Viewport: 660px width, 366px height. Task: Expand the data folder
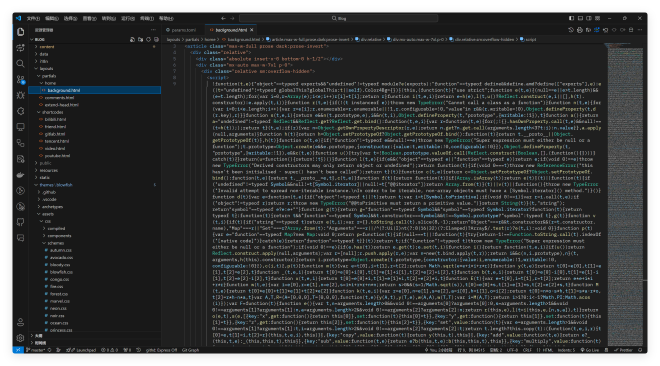pos(44,54)
